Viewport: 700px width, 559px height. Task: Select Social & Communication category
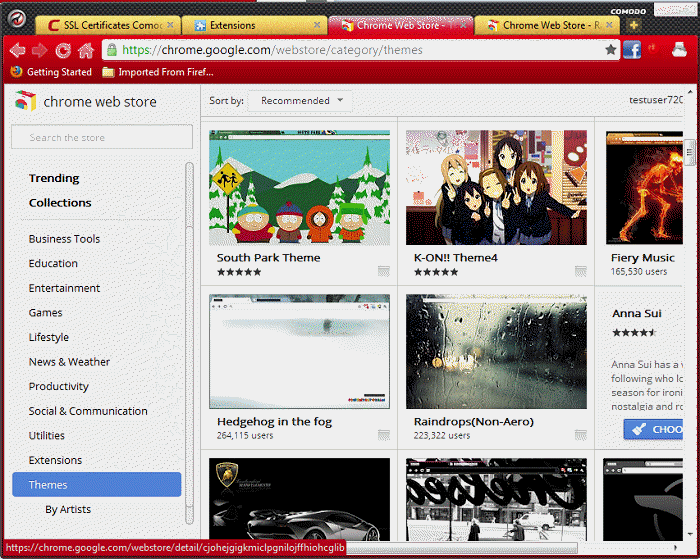[x=88, y=411]
